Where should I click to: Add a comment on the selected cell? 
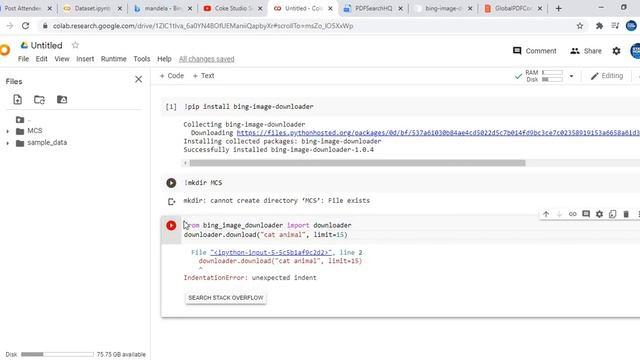click(x=586, y=214)
